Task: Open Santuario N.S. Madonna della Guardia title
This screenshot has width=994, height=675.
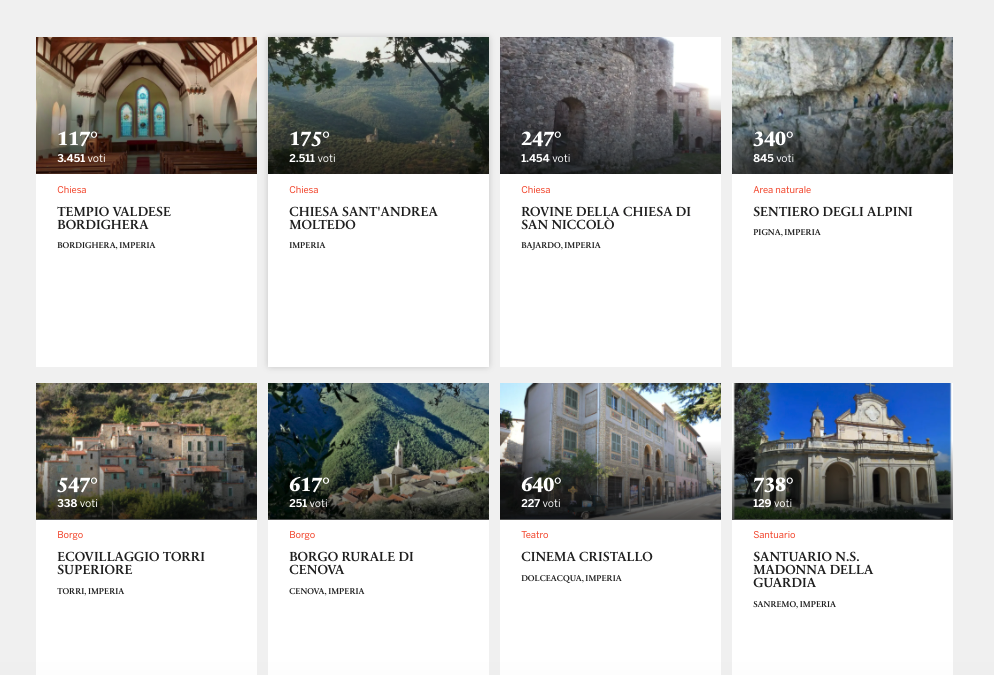Action: pos(813,569)
